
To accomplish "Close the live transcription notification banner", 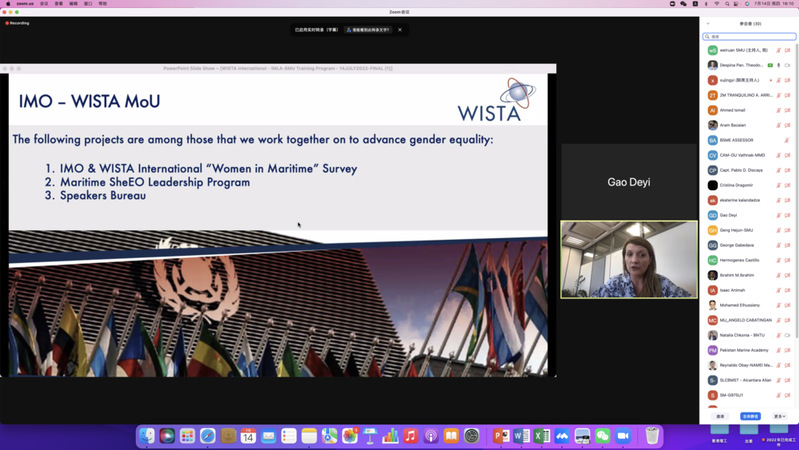I will 400,30.
